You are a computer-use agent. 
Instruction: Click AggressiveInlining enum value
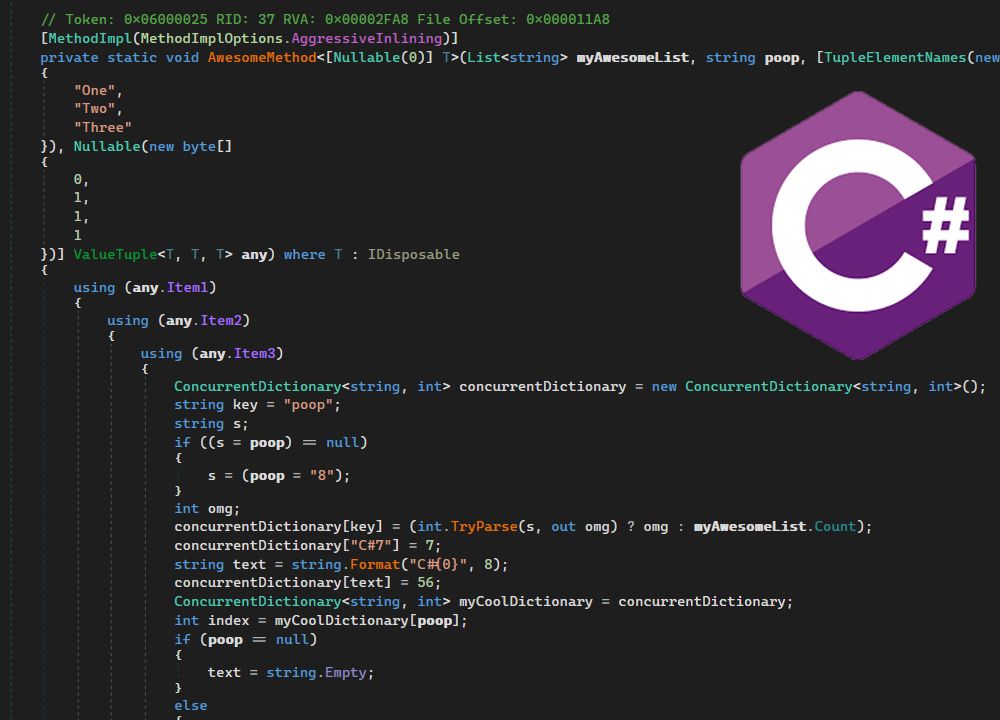(367, 38)
